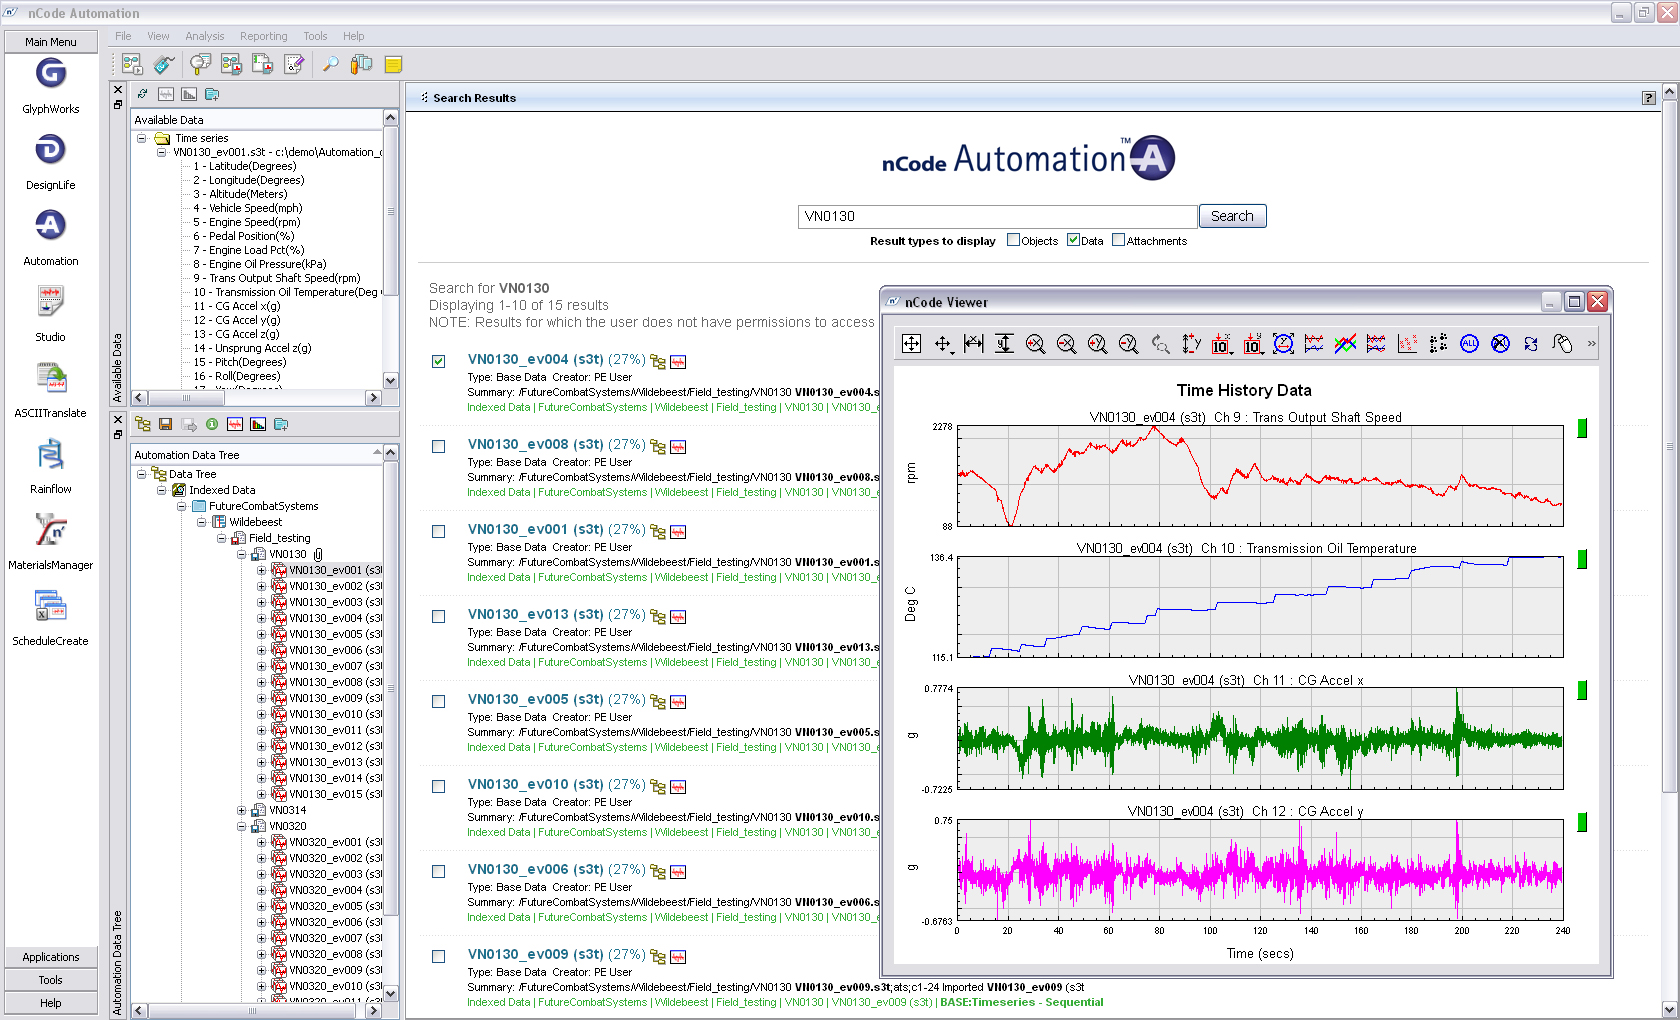Viewport: 1680px width, 1020px height.
Task: Uncheck the Data result type checkbox
Action: click(1073, 240)
